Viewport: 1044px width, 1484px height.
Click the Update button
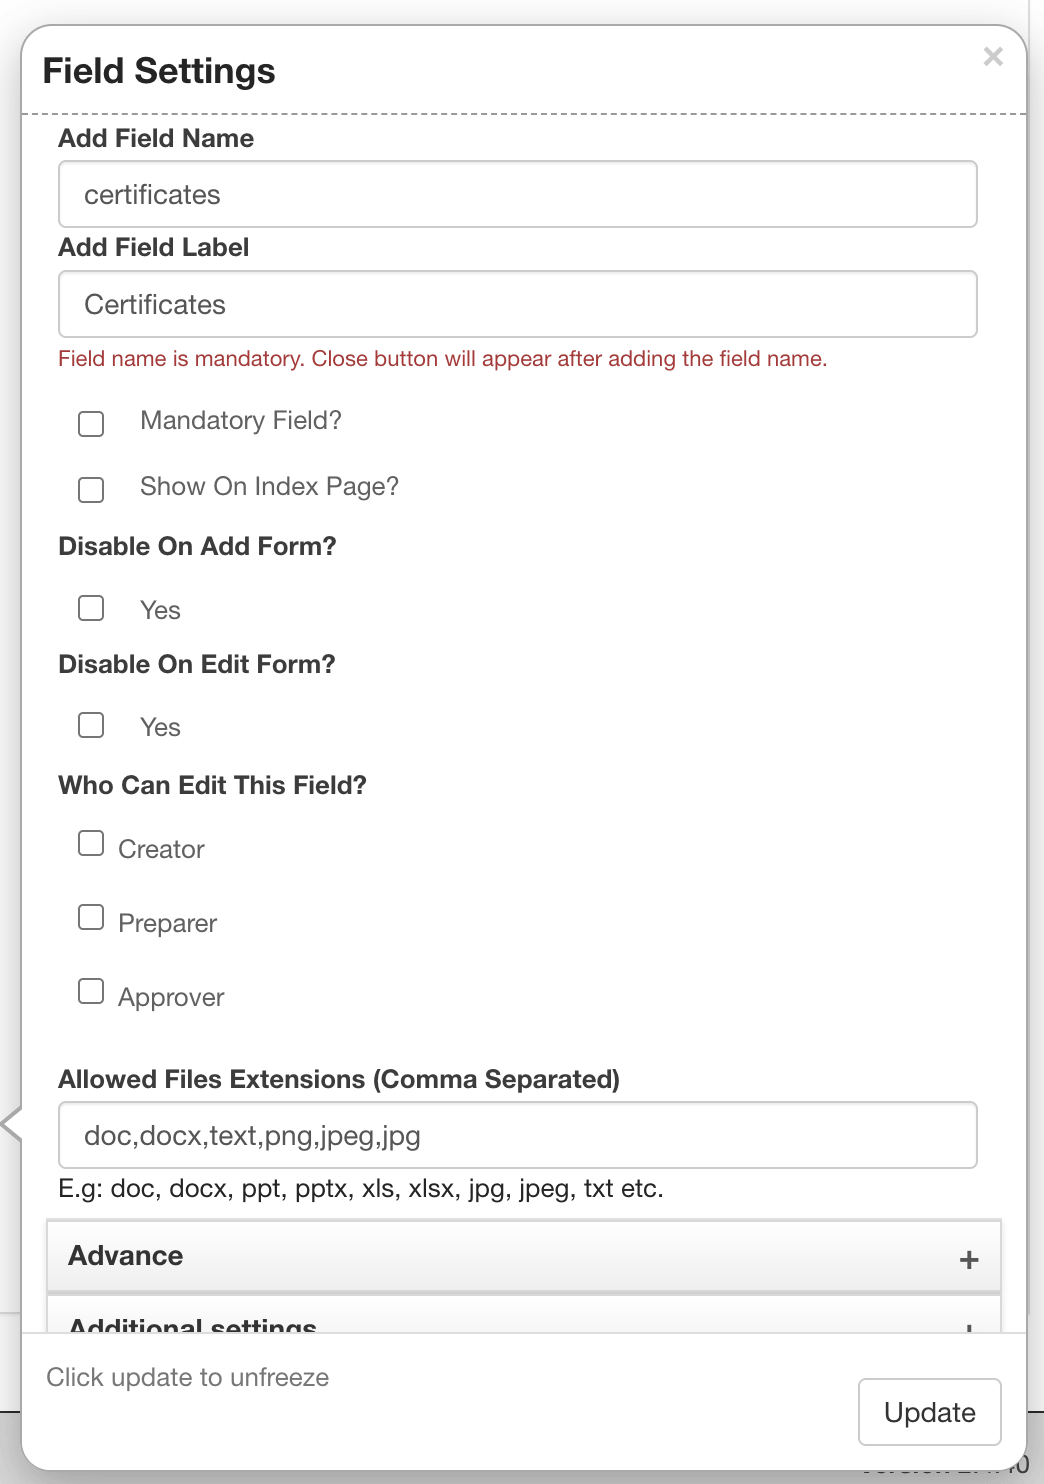tap(930, 1412)
